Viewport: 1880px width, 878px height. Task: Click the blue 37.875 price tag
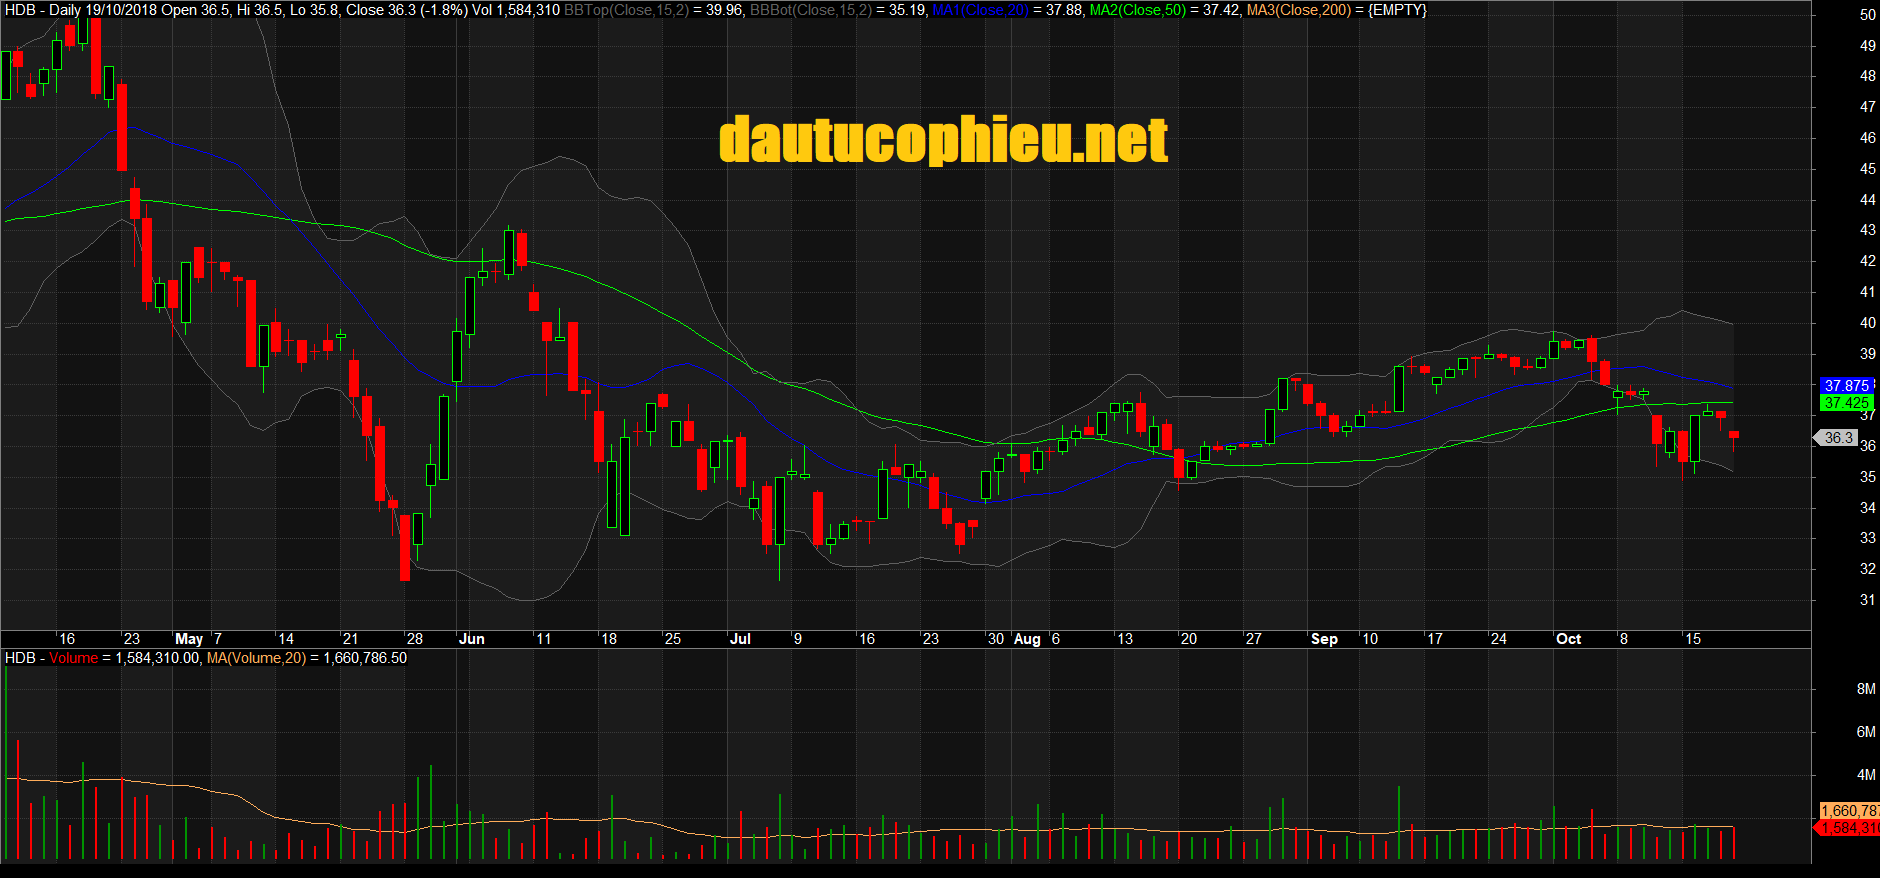pos(1845,386)
